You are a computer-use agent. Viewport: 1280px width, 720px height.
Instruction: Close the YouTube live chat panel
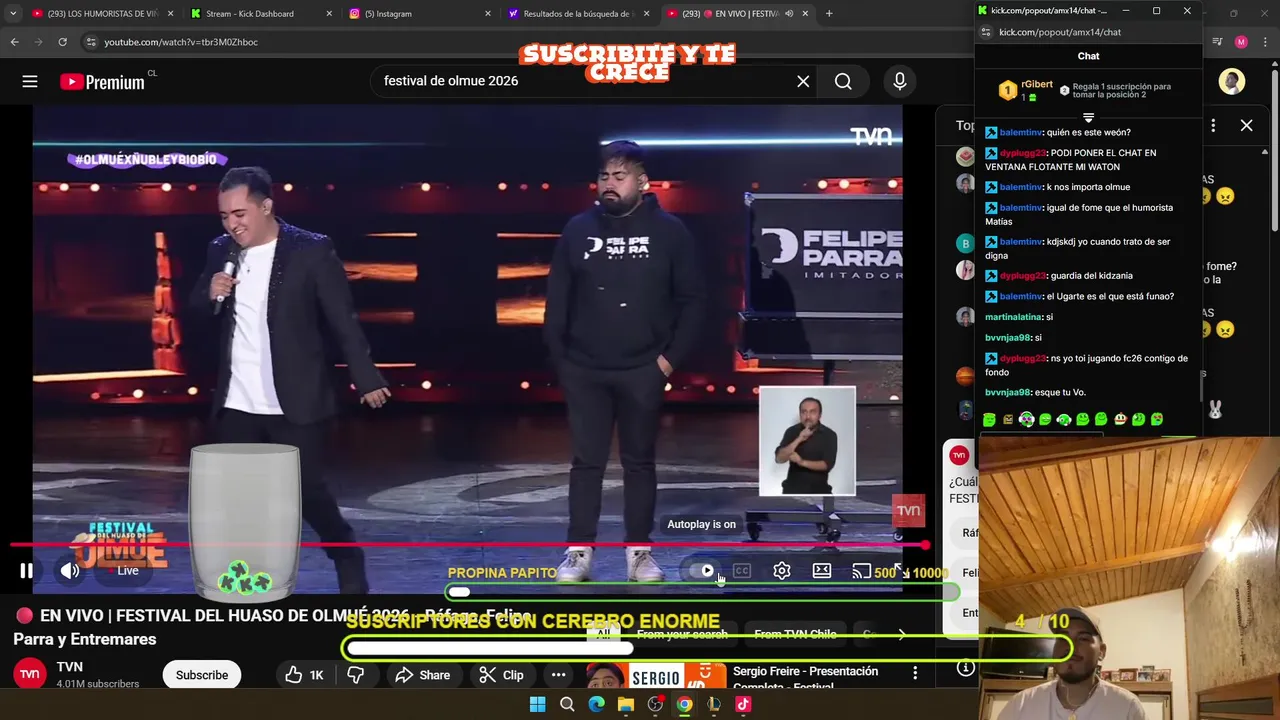1246,125
